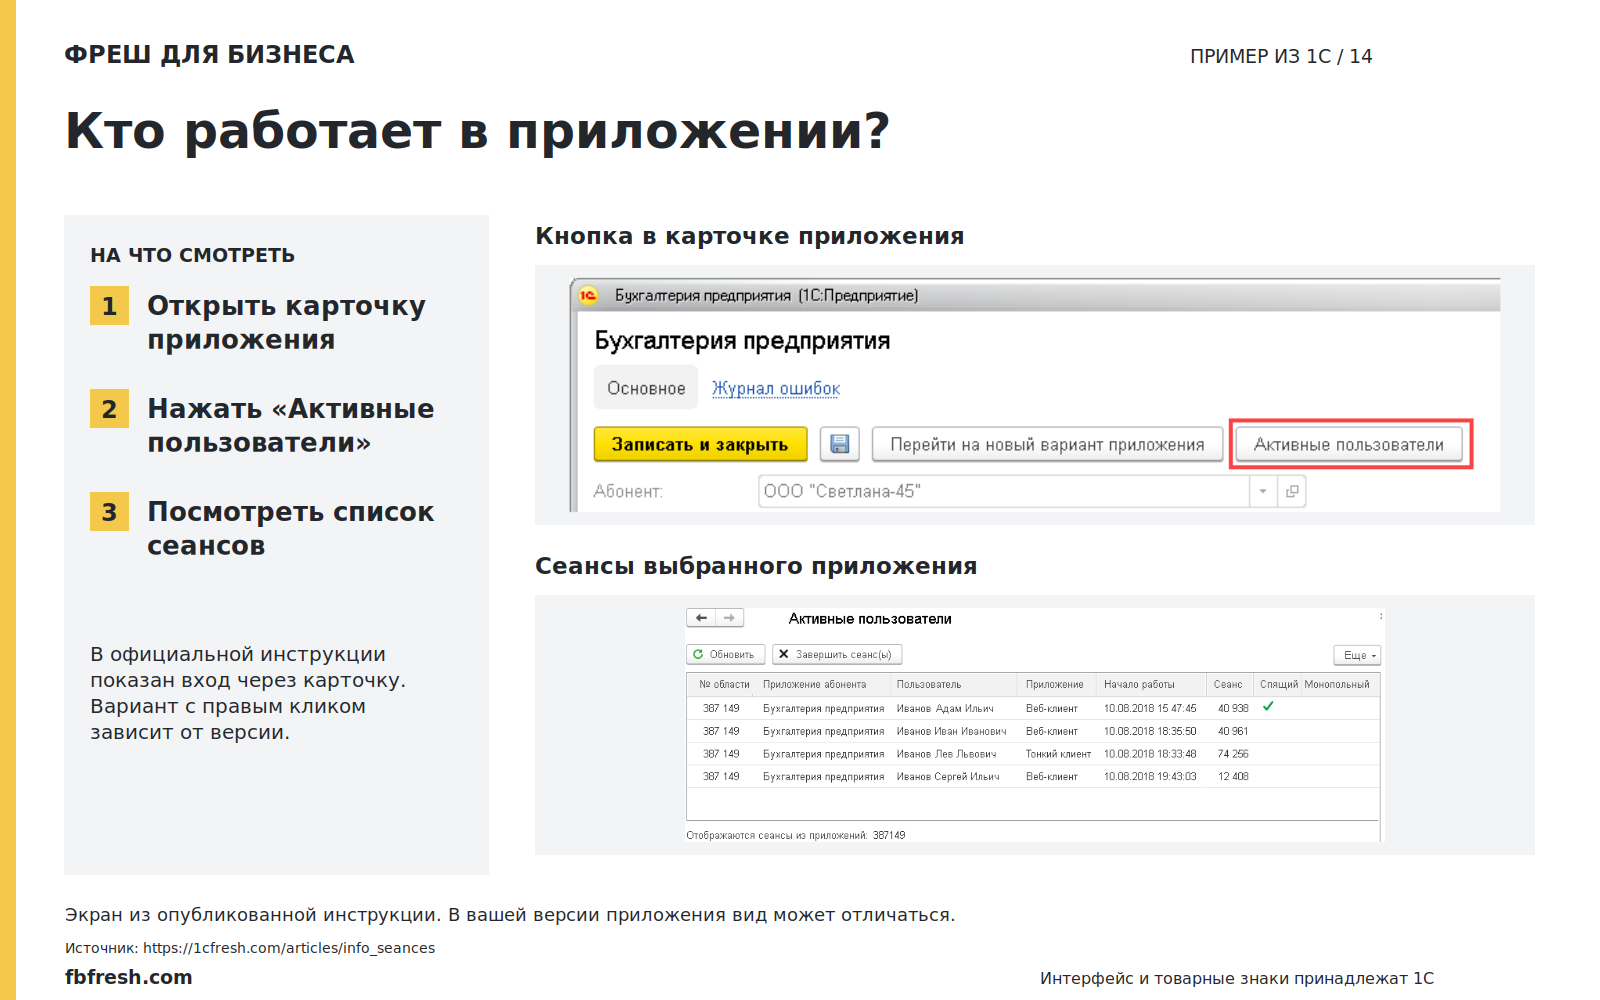The height and width of the screenshot is (1000, 1600).
Task: Go forward with the right arrow
Action: pos(730,618)
